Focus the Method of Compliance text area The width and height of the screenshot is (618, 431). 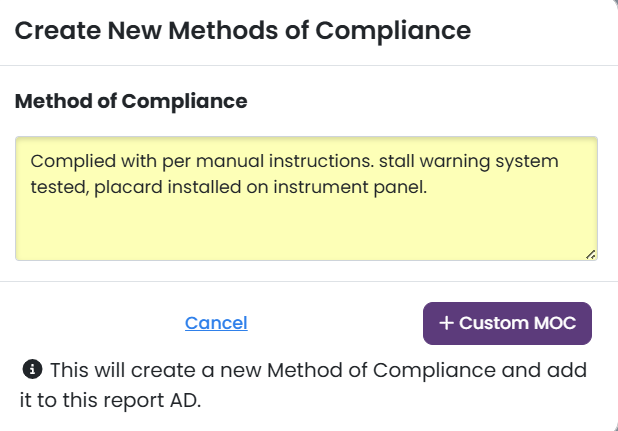point(306,198)
